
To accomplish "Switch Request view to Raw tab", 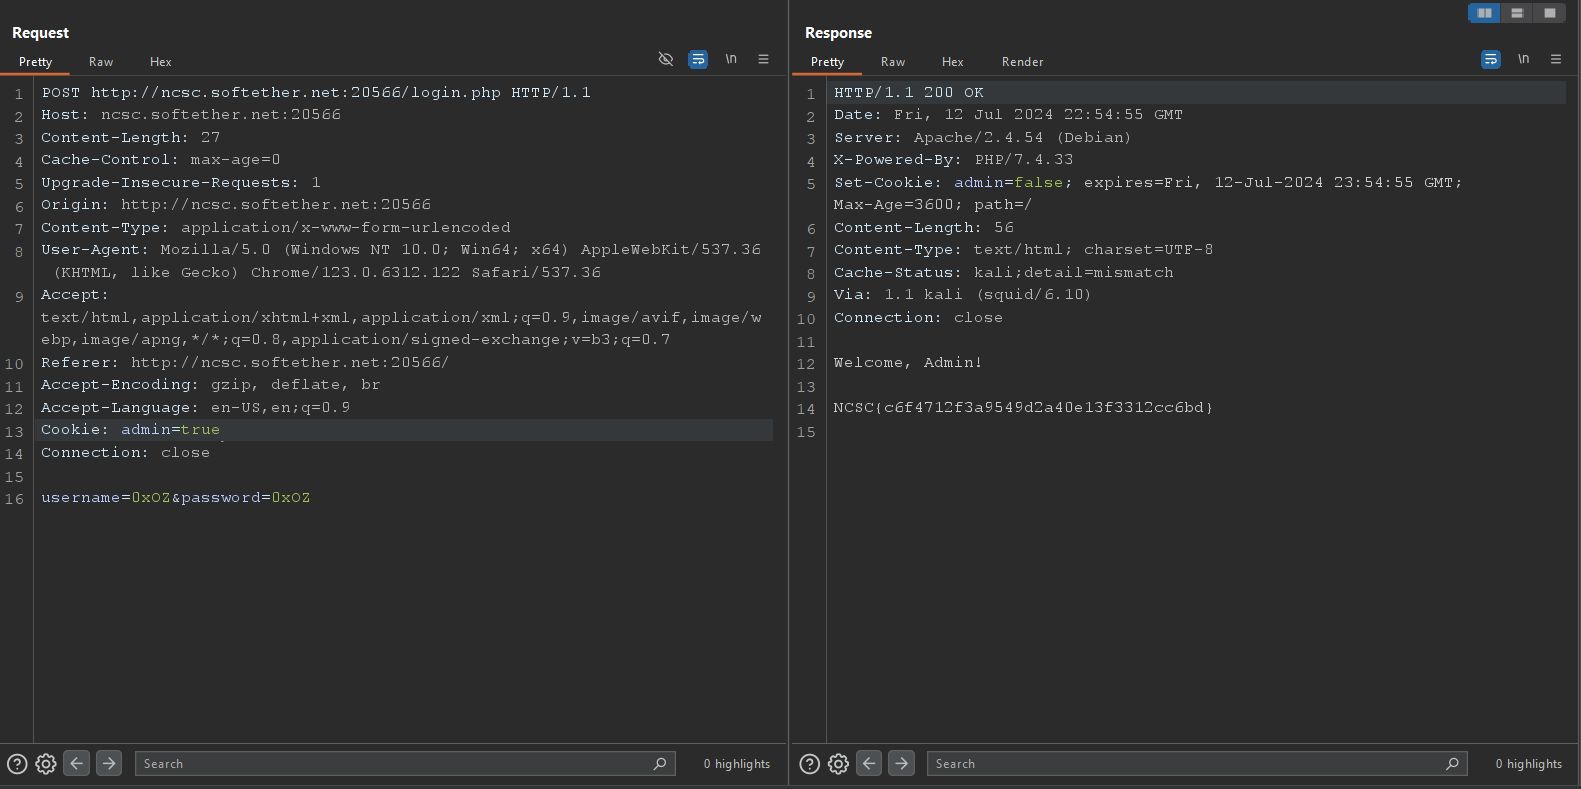I will [101, 62].
